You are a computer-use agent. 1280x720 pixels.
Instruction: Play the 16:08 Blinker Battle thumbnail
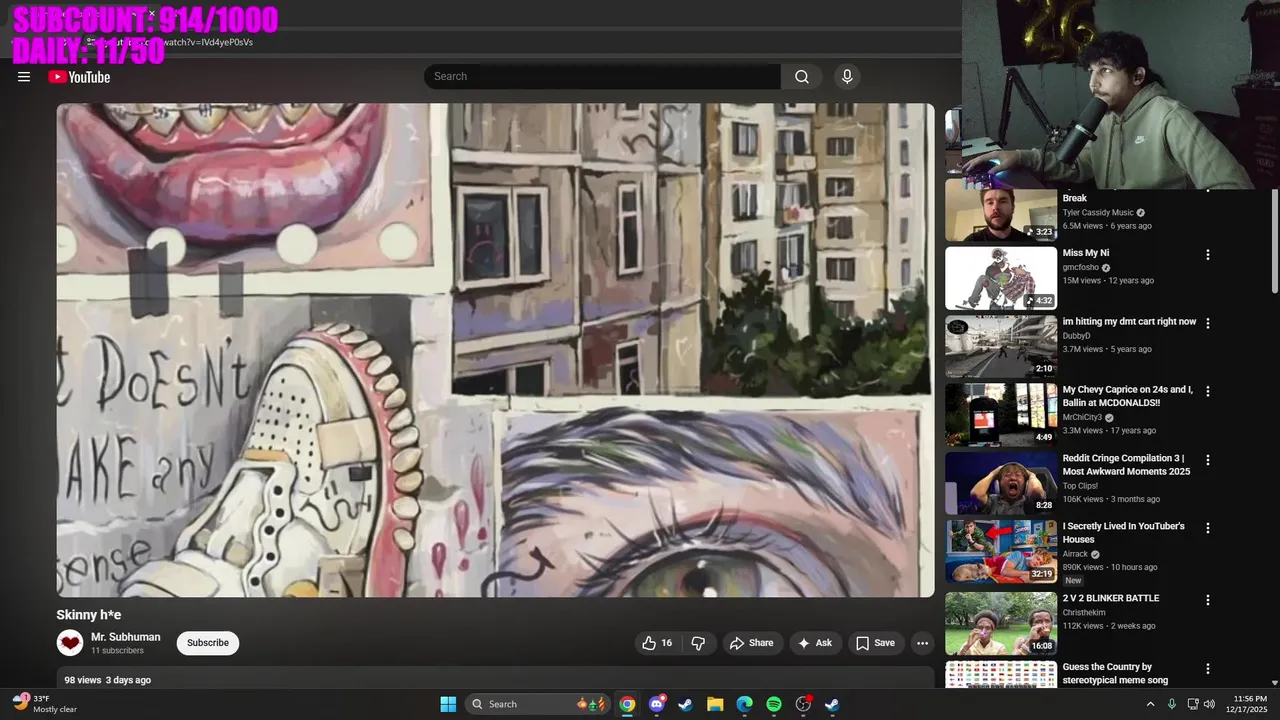(x=1001, y=623)
